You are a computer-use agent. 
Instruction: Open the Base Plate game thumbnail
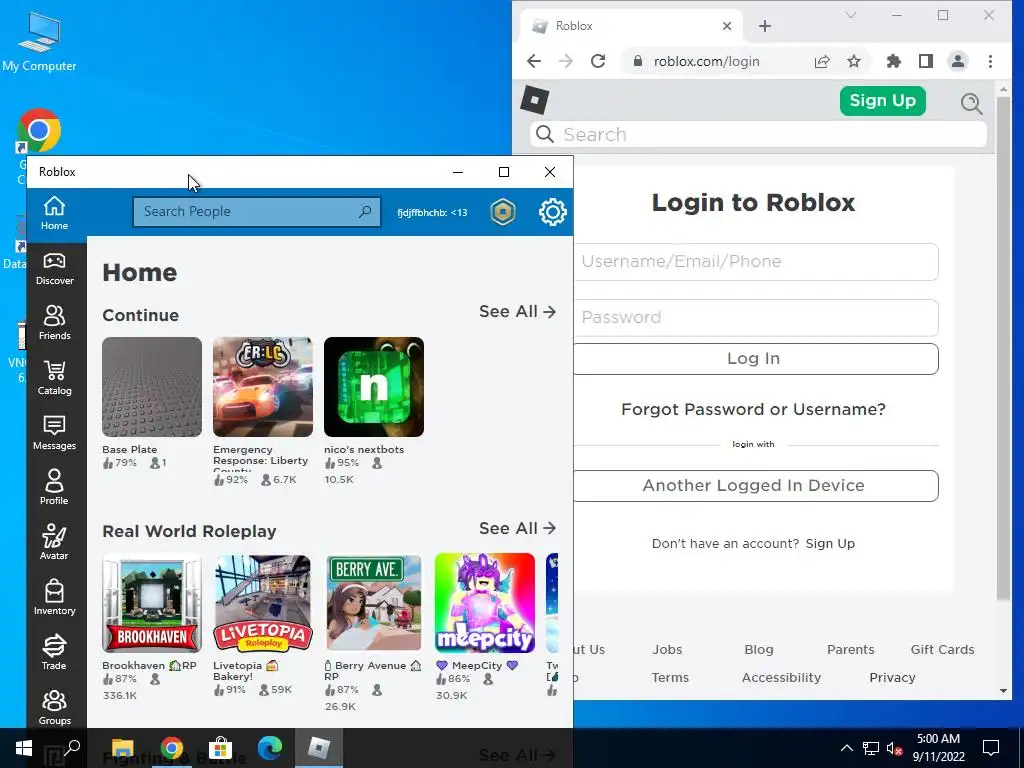point(152,387)
